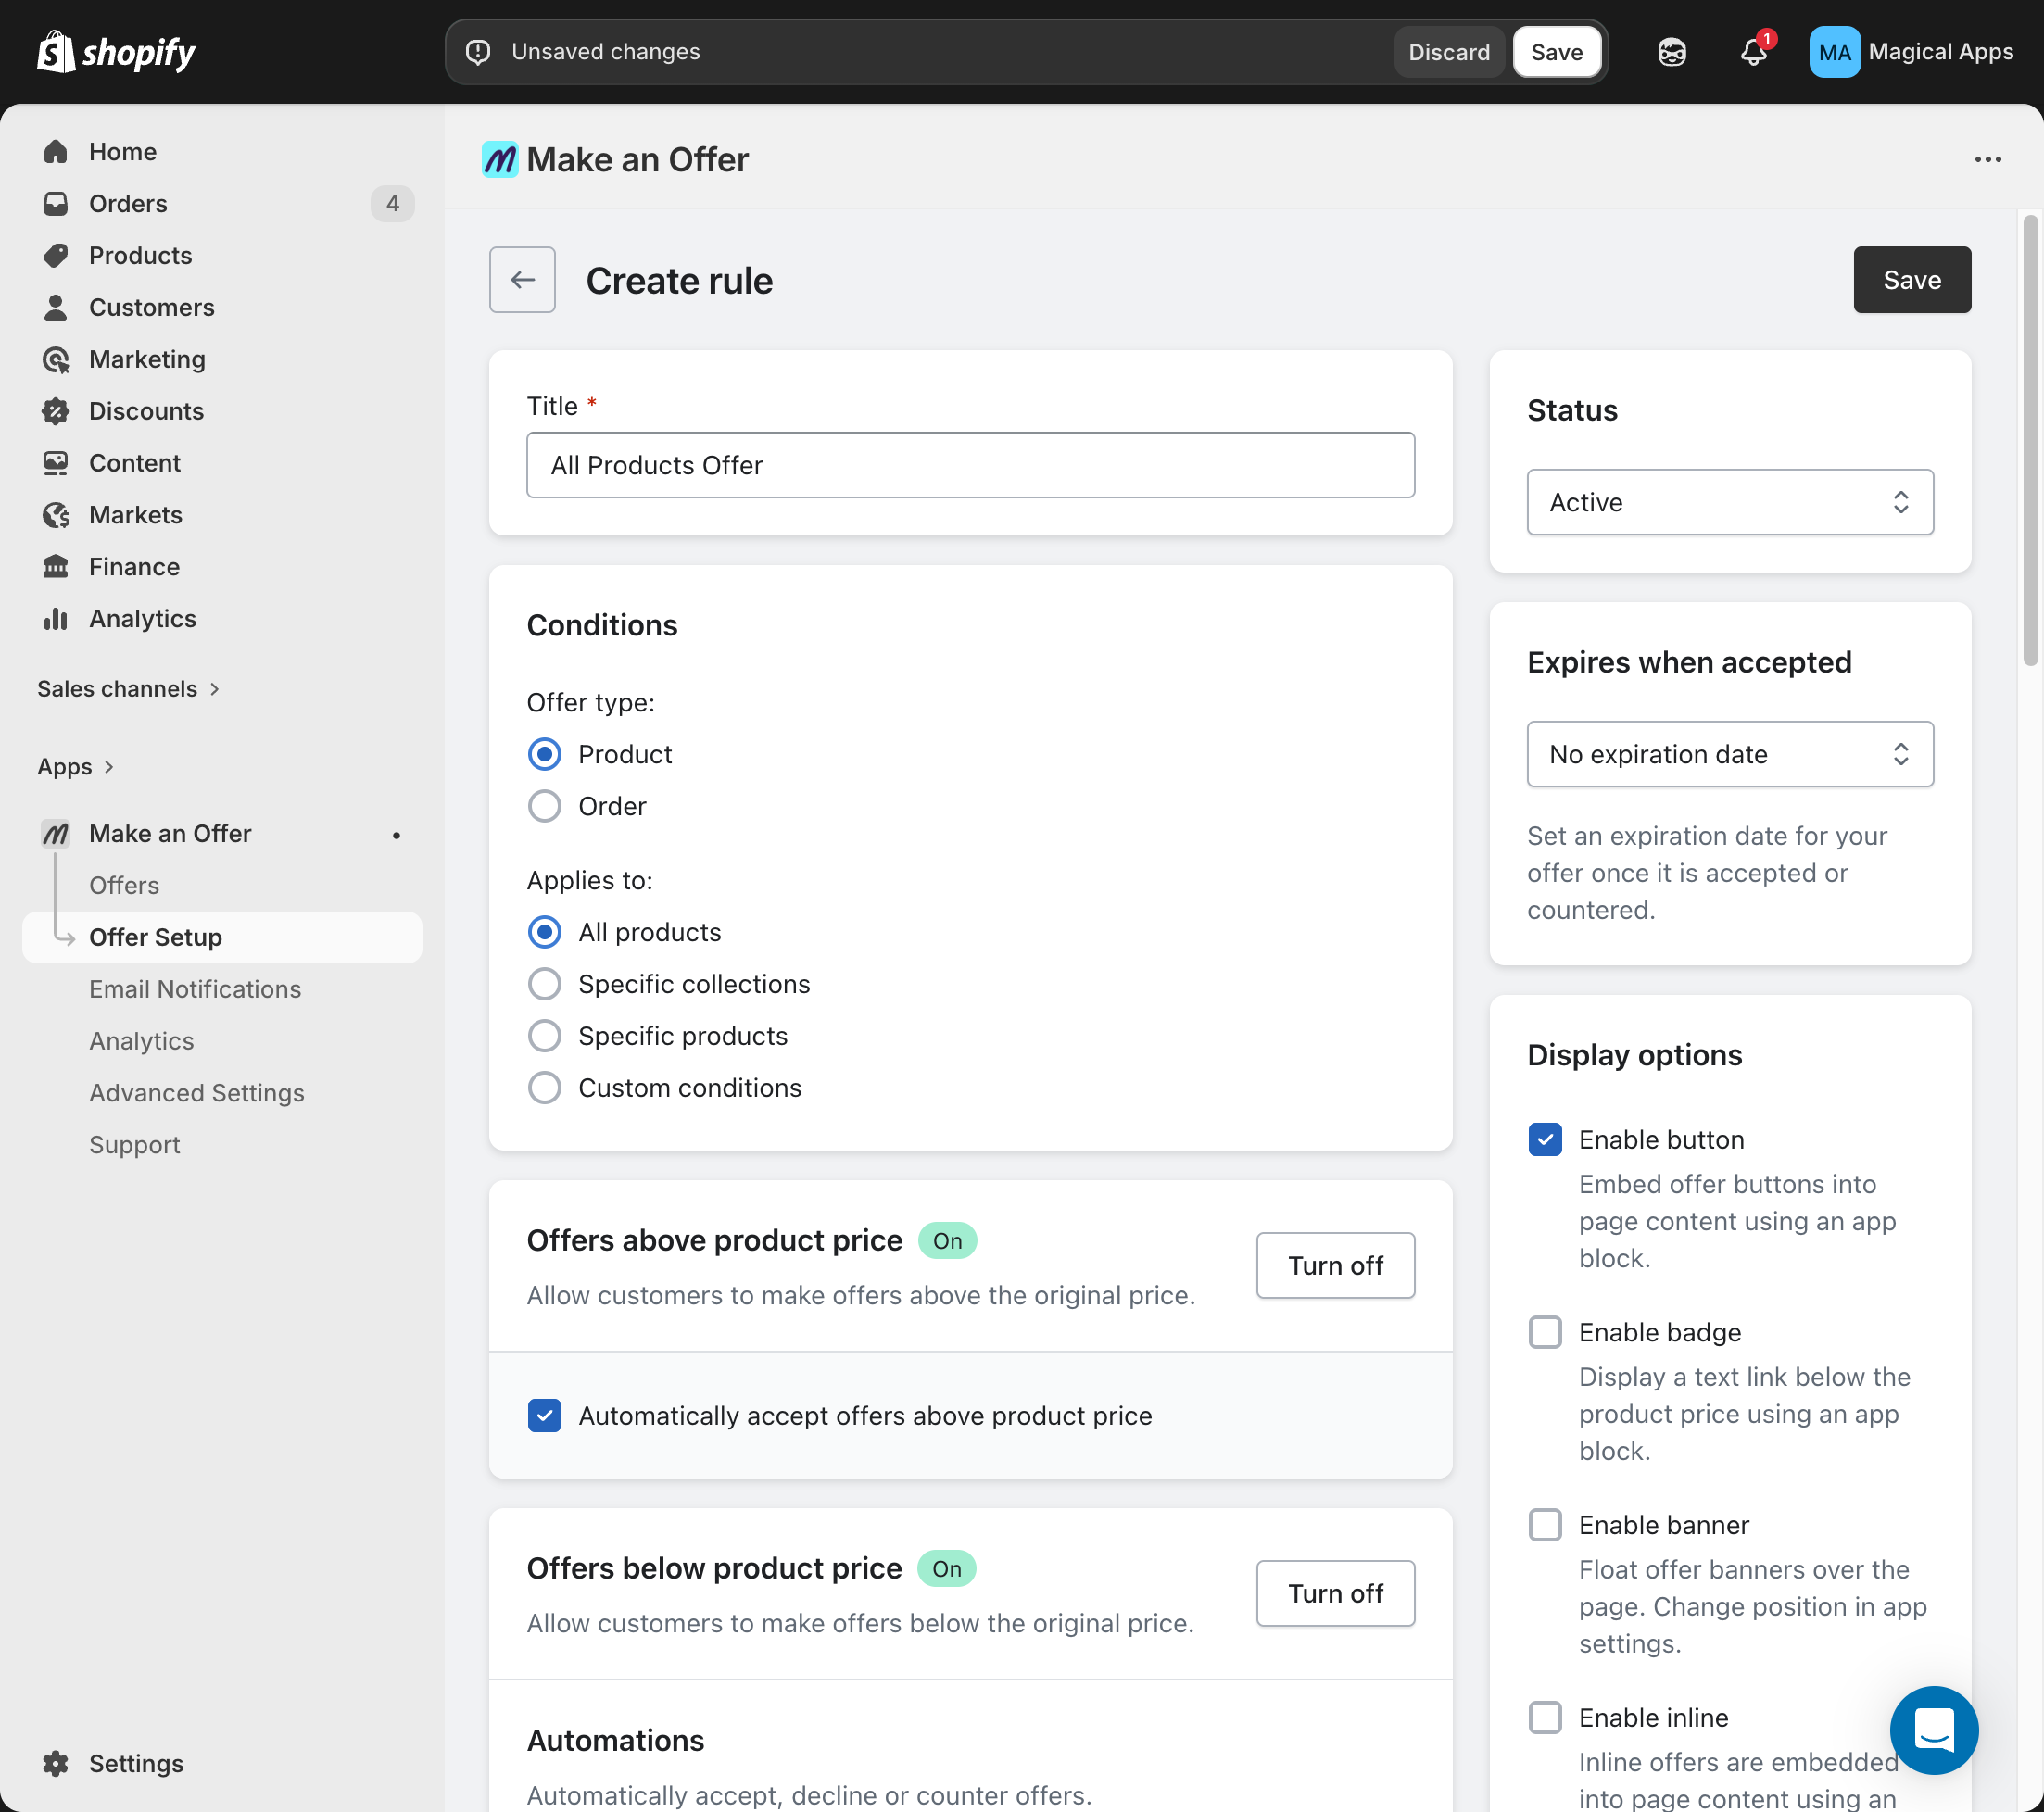Image resolution: width=2044 pixels, height=1812 pixels.
Task: Click the Home icon in sidebar
Action: [x=56, y=152]
